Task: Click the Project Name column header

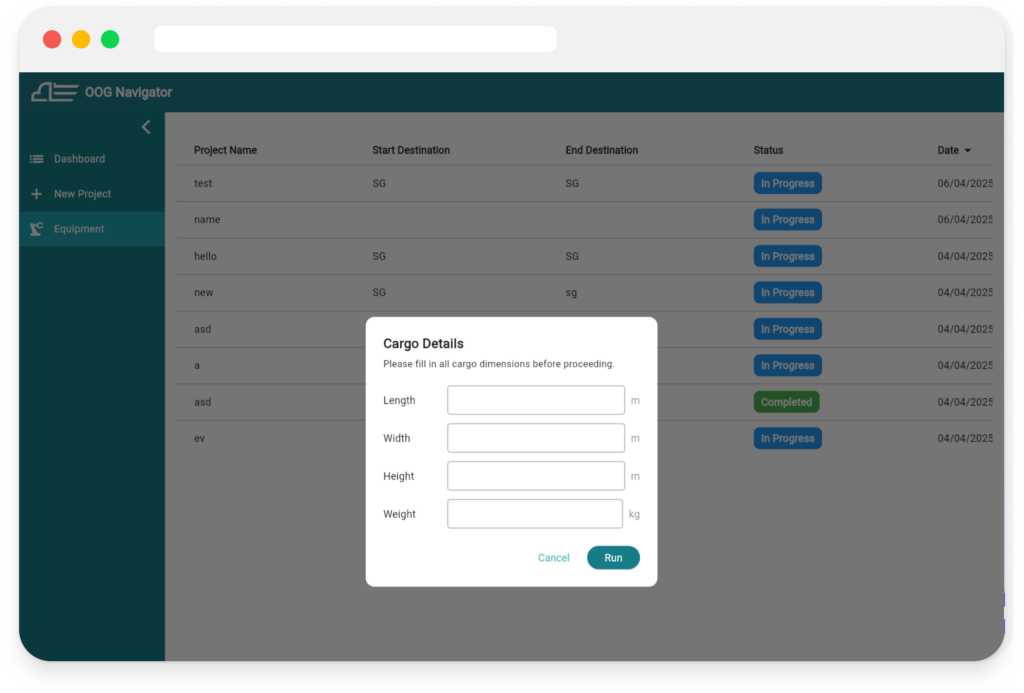Action: 225,150
